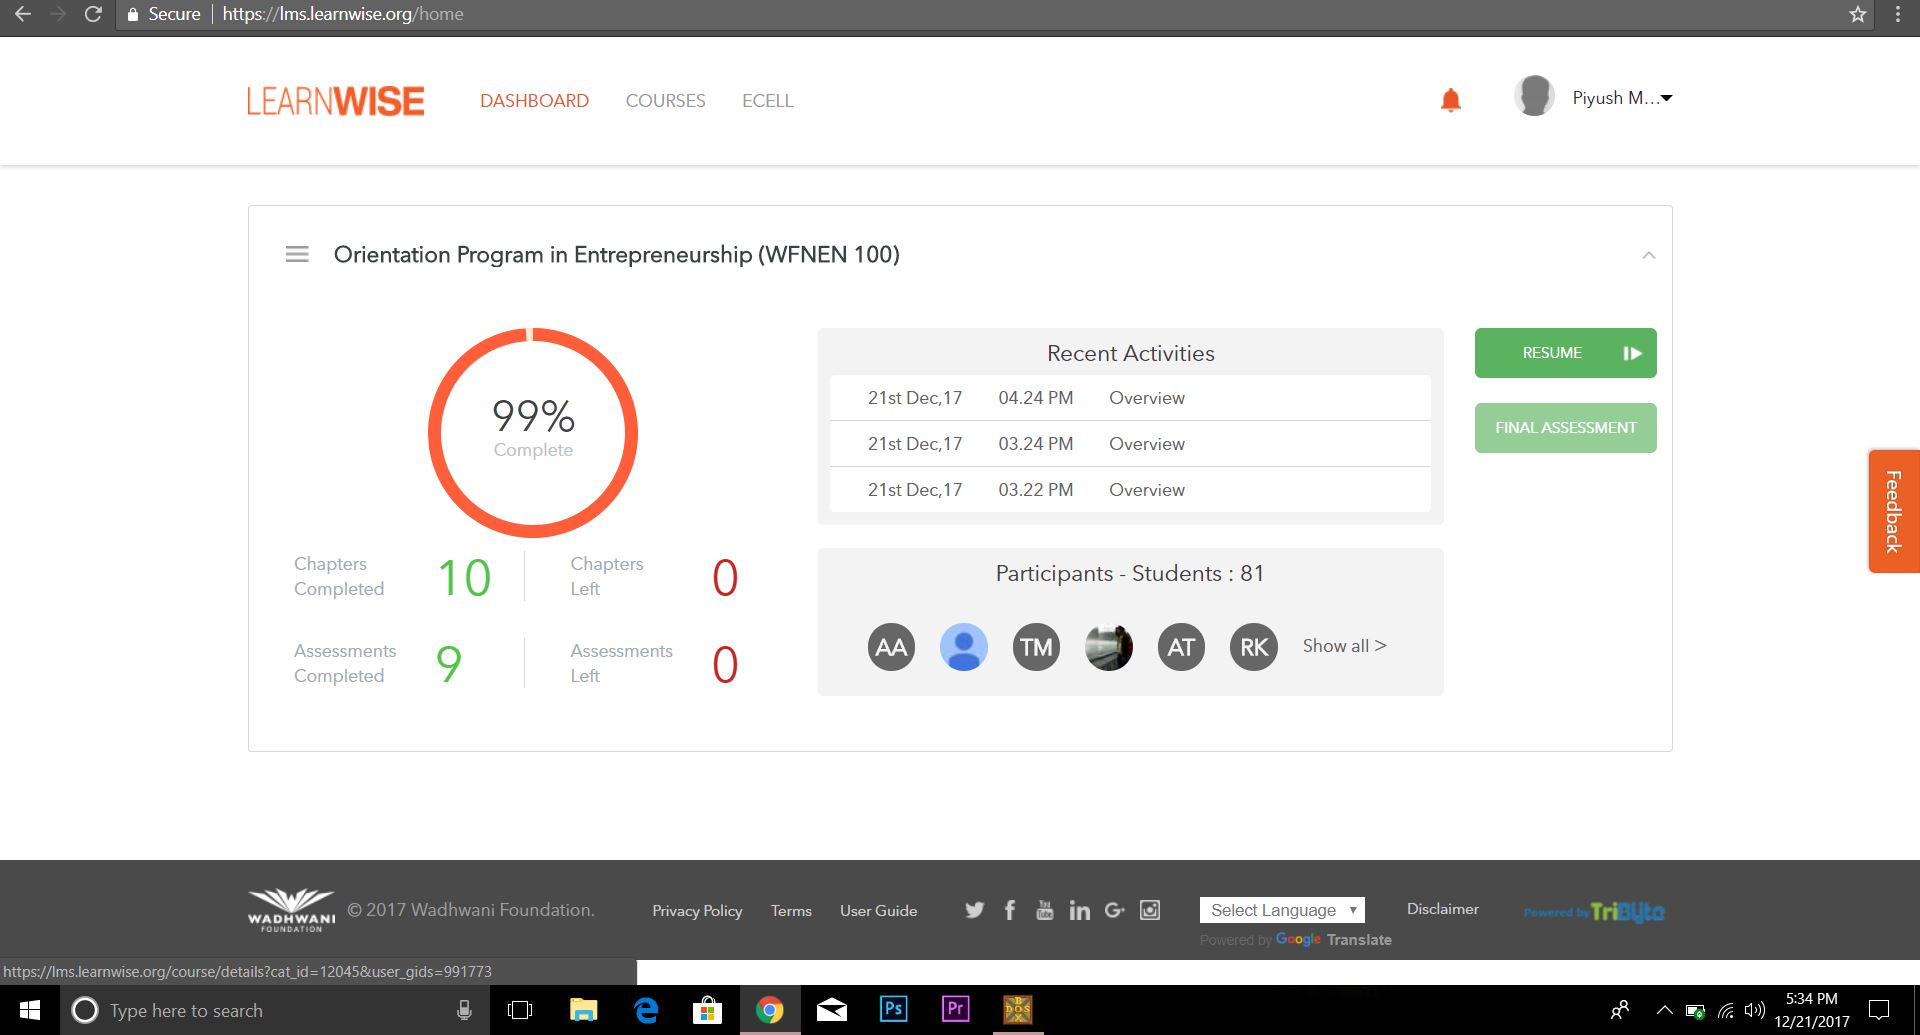The image size is (1920, 1035).
Task: Open the Windows Start menu
Action: pyautogui.click(x=29, y=1010)
